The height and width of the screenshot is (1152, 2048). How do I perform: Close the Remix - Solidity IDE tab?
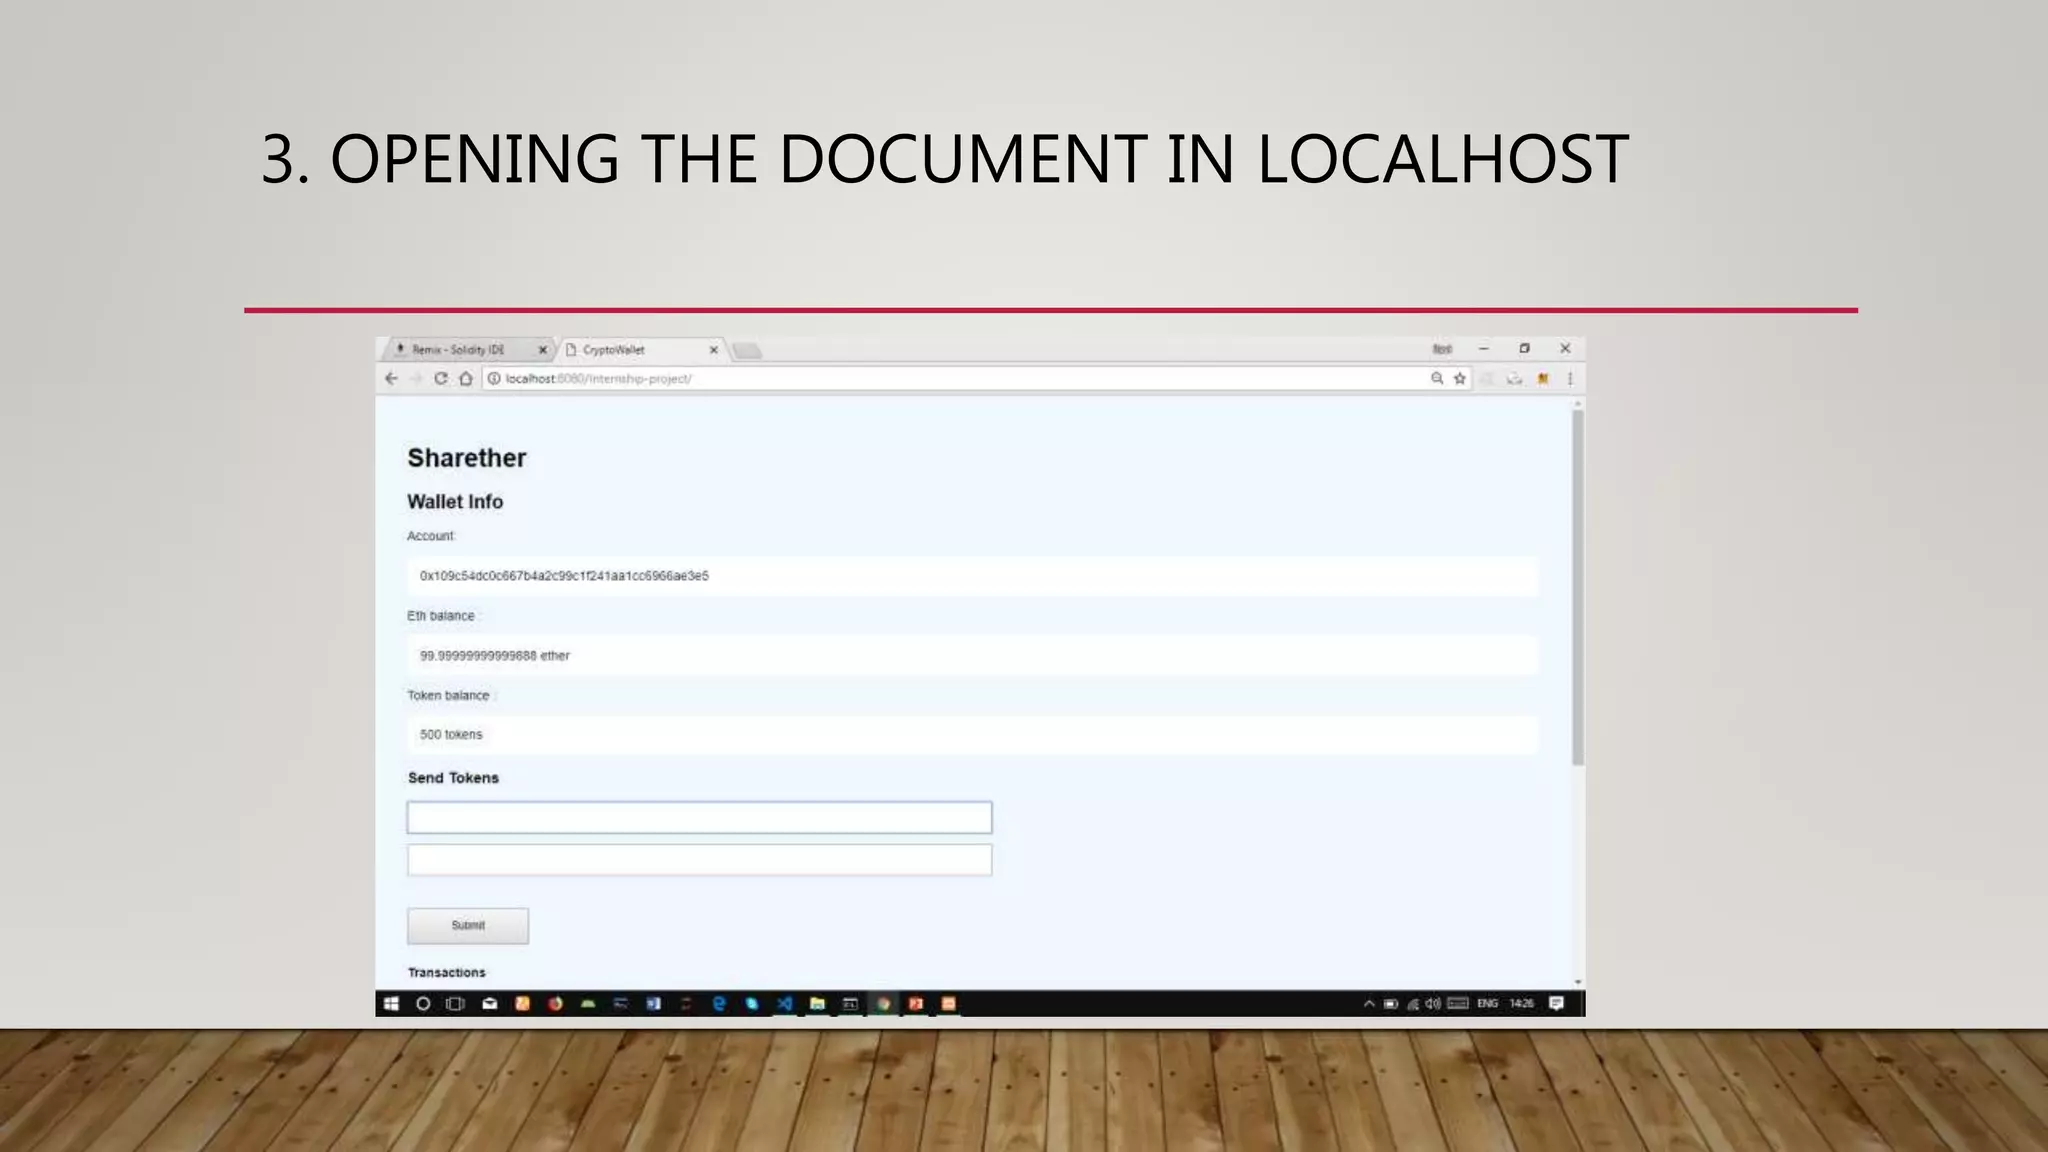coord(543,350)
